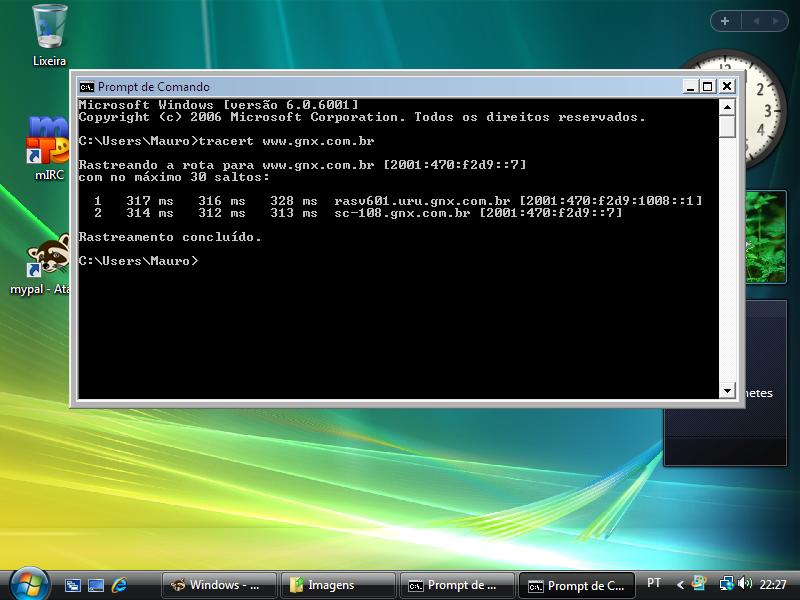The image size is (800, 600).
Task: Click the network connection tray icon
Action: [x=726, y=584]
